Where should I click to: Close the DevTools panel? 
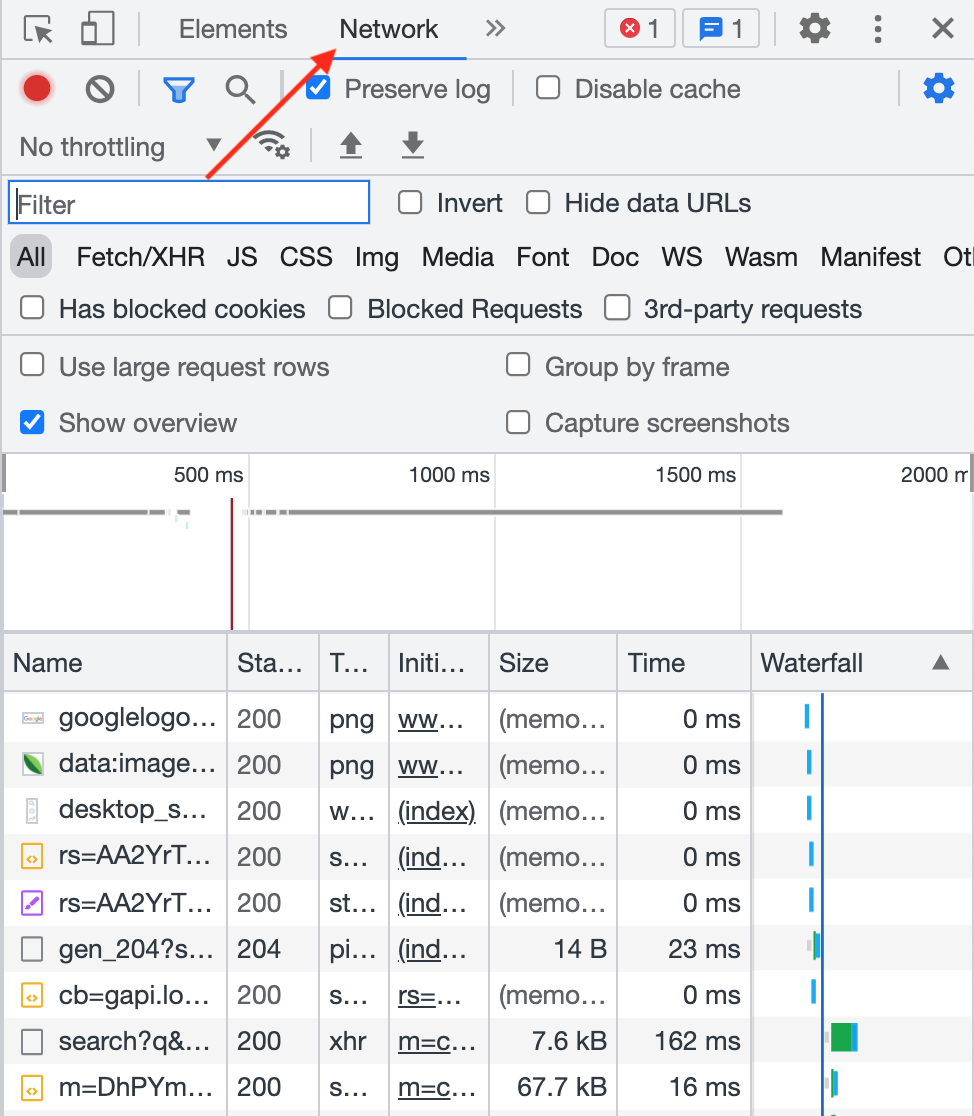[x=943, y=28]
